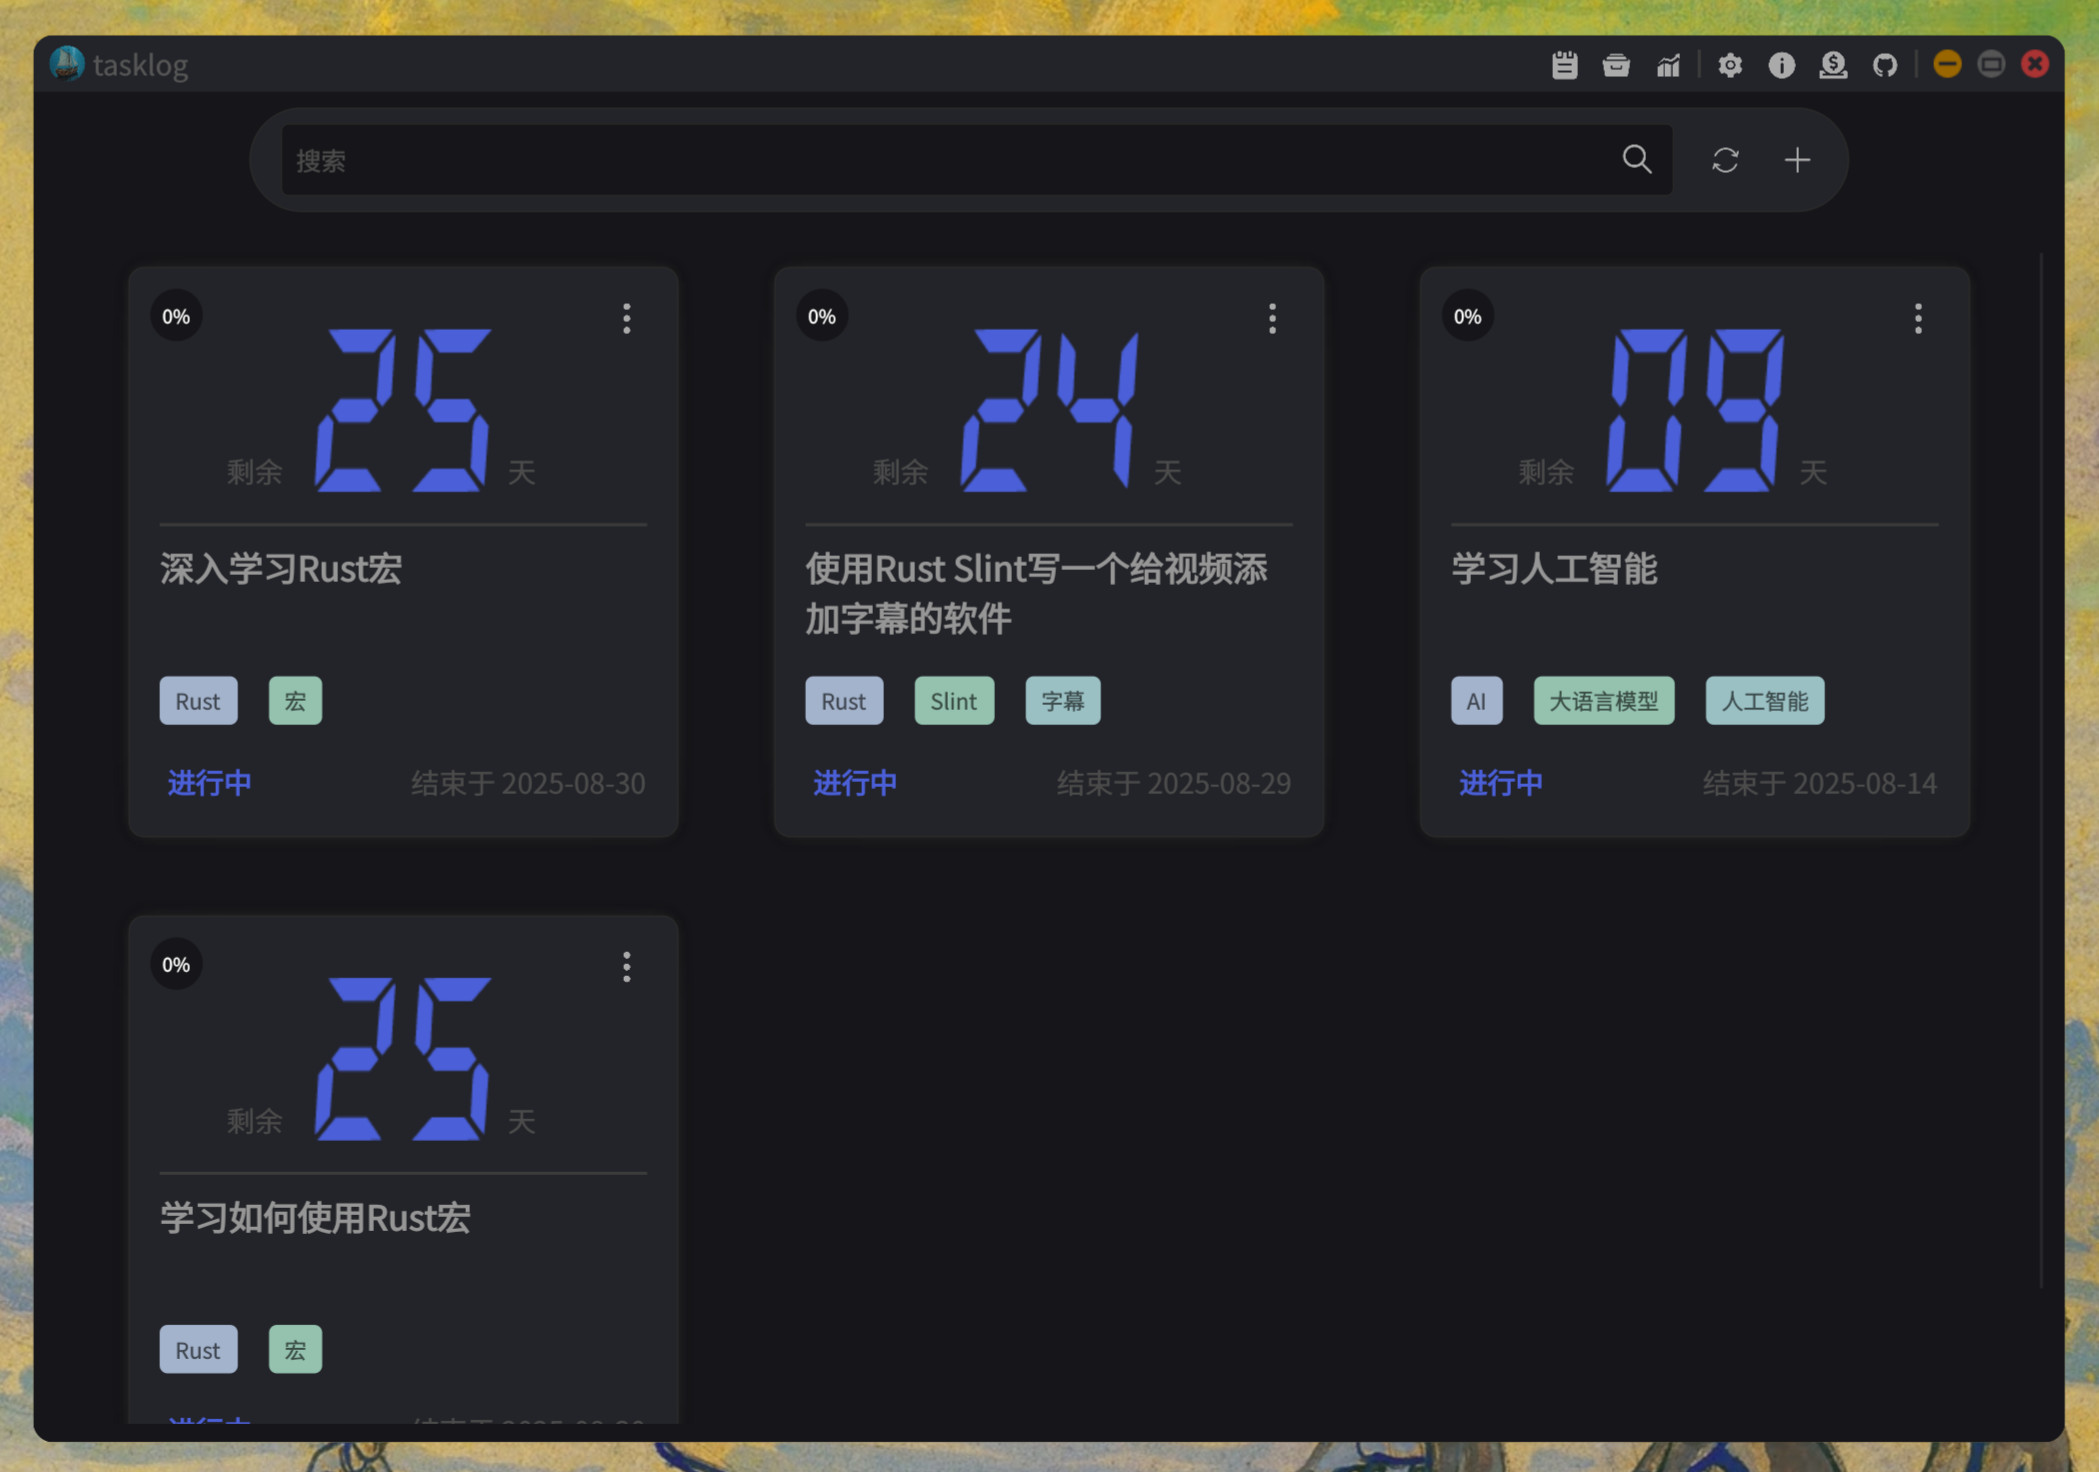Click the donate dollar icon
Image resolution: width=2099 pixels, height=1472 pixels.
[x=1832, y=65]
